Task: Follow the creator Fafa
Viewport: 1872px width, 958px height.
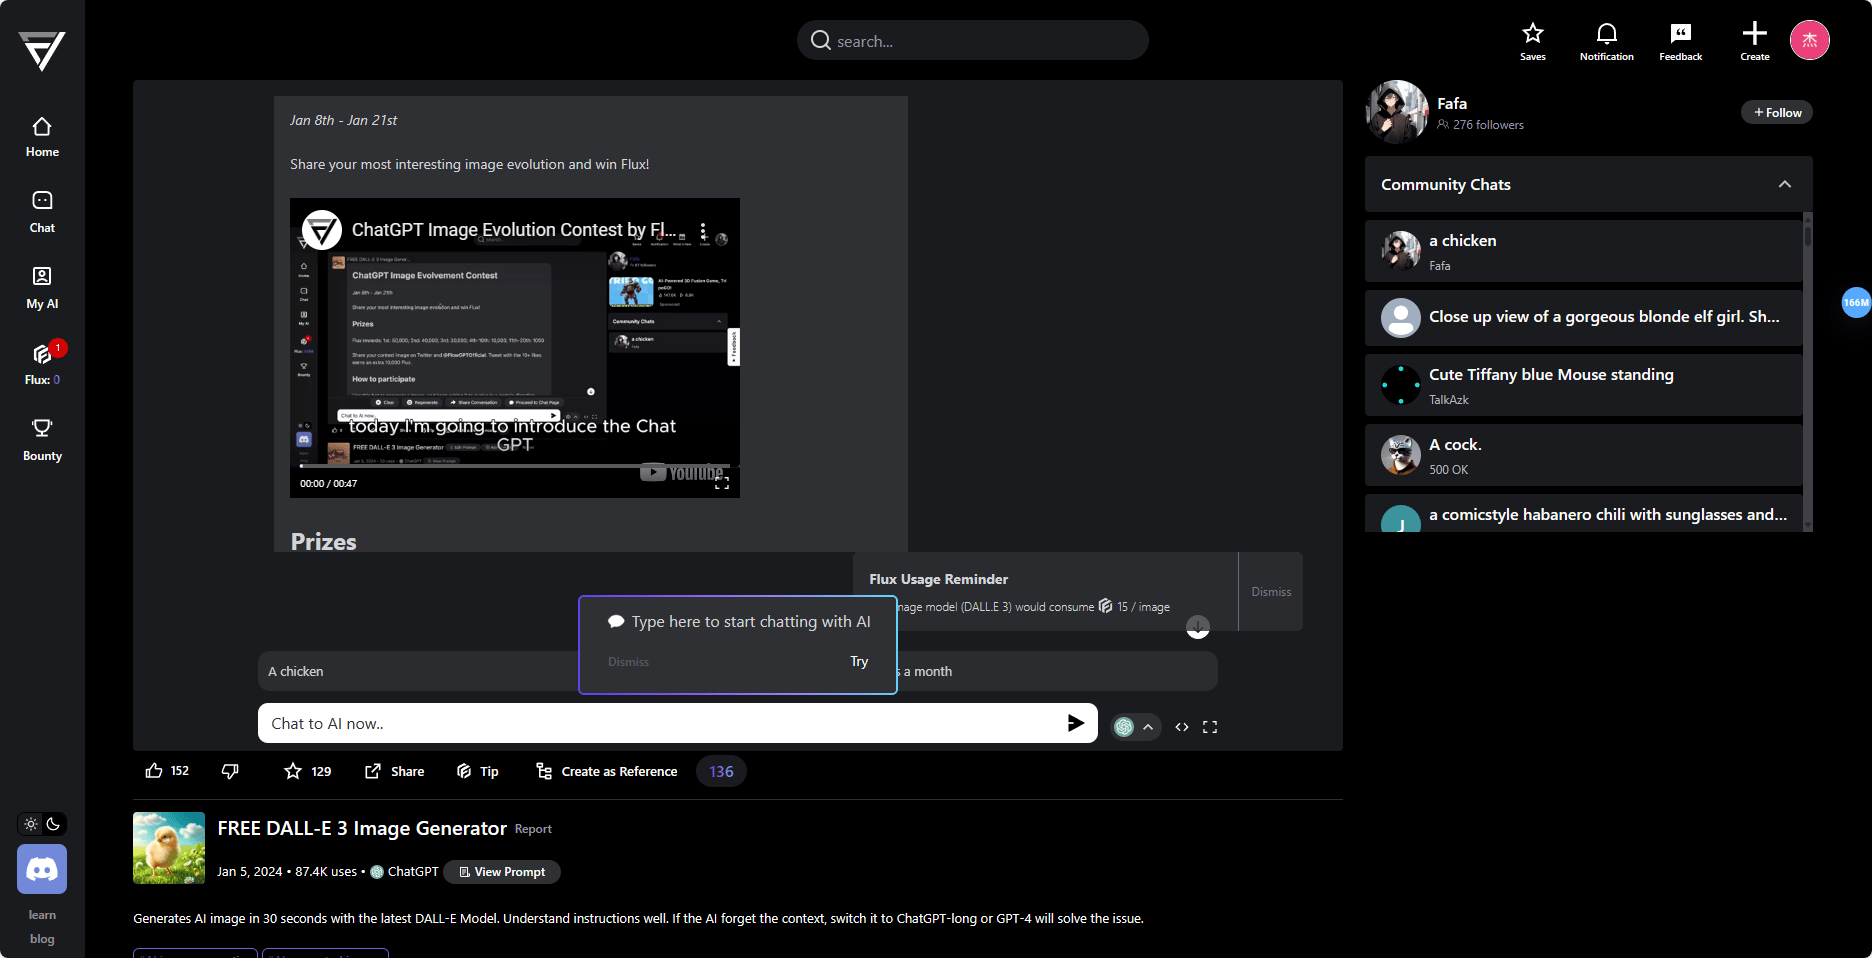Action: pos(1776,112)
